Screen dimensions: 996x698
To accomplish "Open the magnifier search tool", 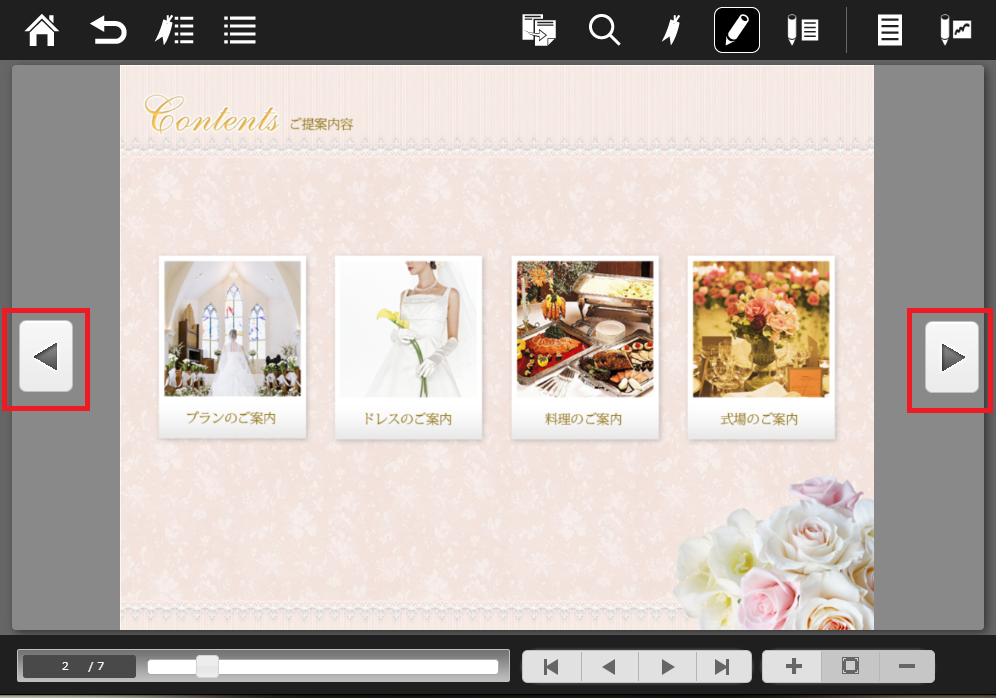I will [604, 30].
